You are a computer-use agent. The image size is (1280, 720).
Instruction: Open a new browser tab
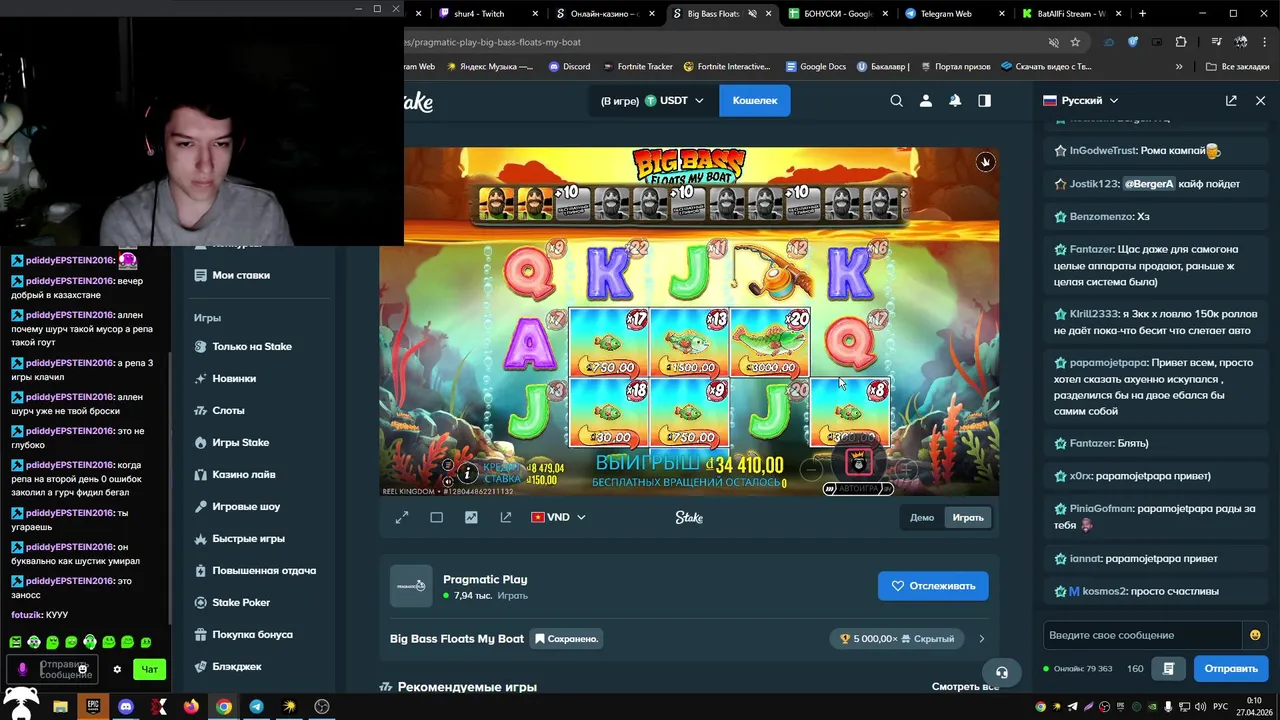1143,14
